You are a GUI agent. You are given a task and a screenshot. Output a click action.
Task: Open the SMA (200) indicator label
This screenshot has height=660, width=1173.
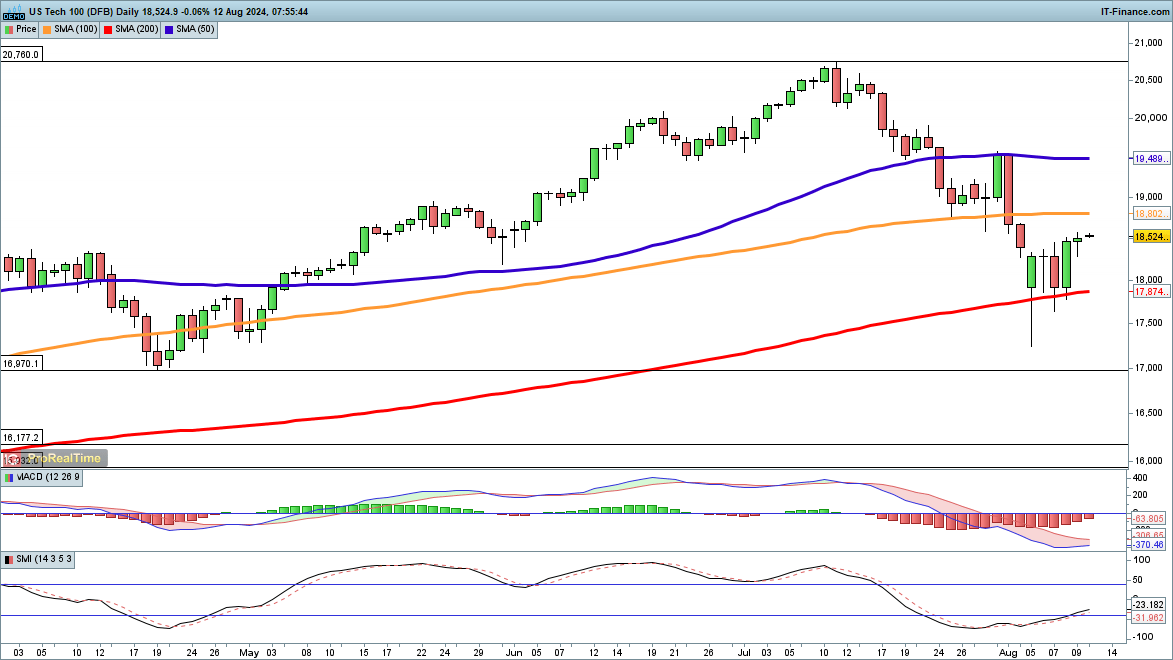point(136,30)
